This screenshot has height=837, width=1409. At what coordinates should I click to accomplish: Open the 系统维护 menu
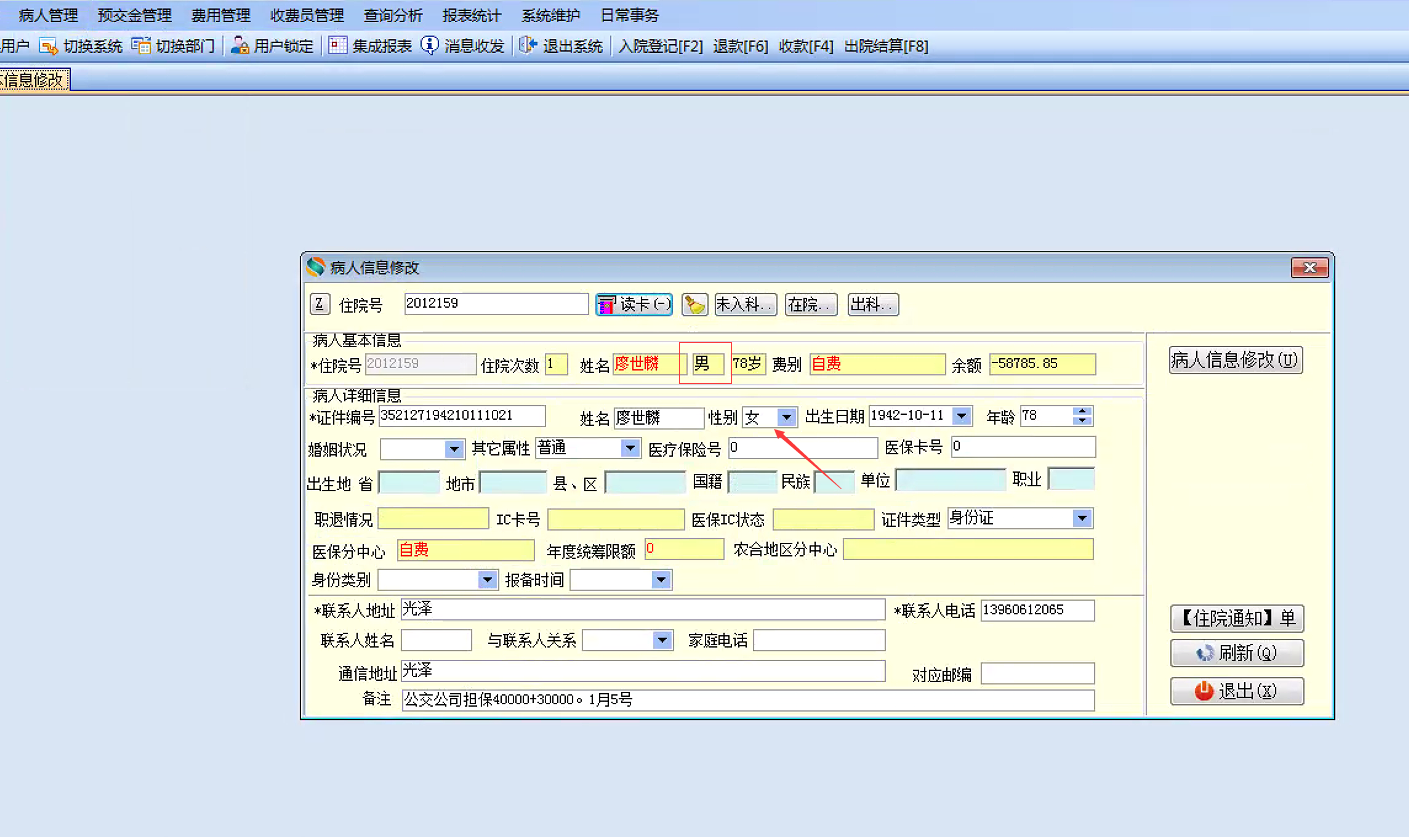(x=551, y=15)
